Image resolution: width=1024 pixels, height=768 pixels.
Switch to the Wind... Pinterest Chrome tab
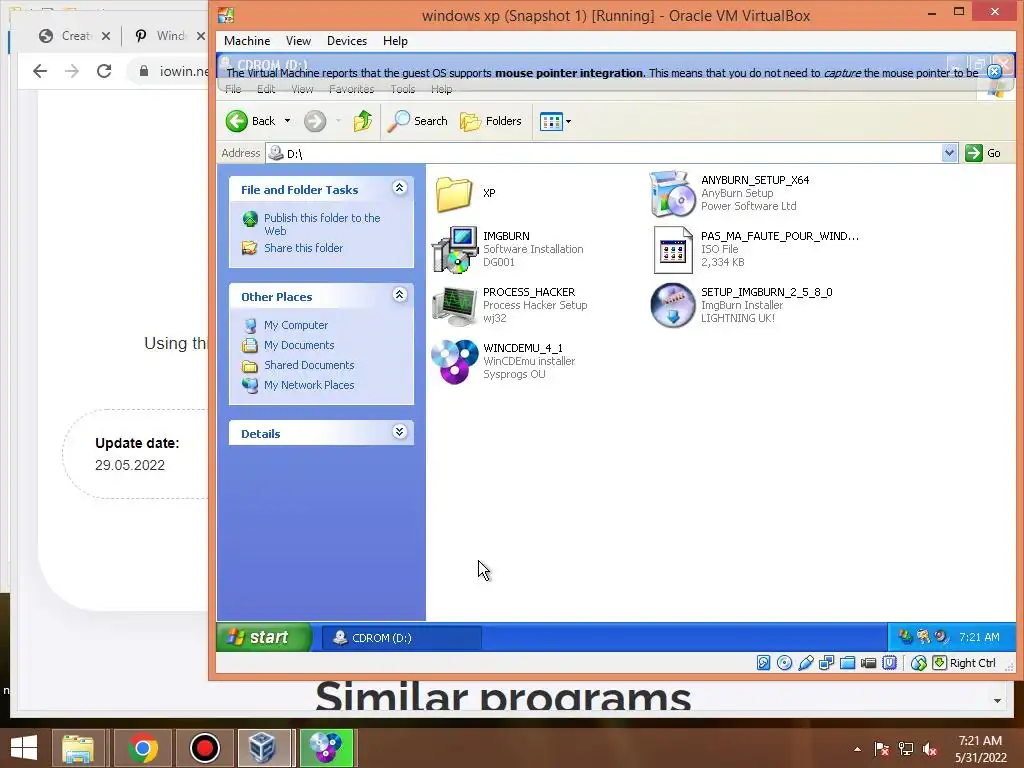(x=163, y=36)
